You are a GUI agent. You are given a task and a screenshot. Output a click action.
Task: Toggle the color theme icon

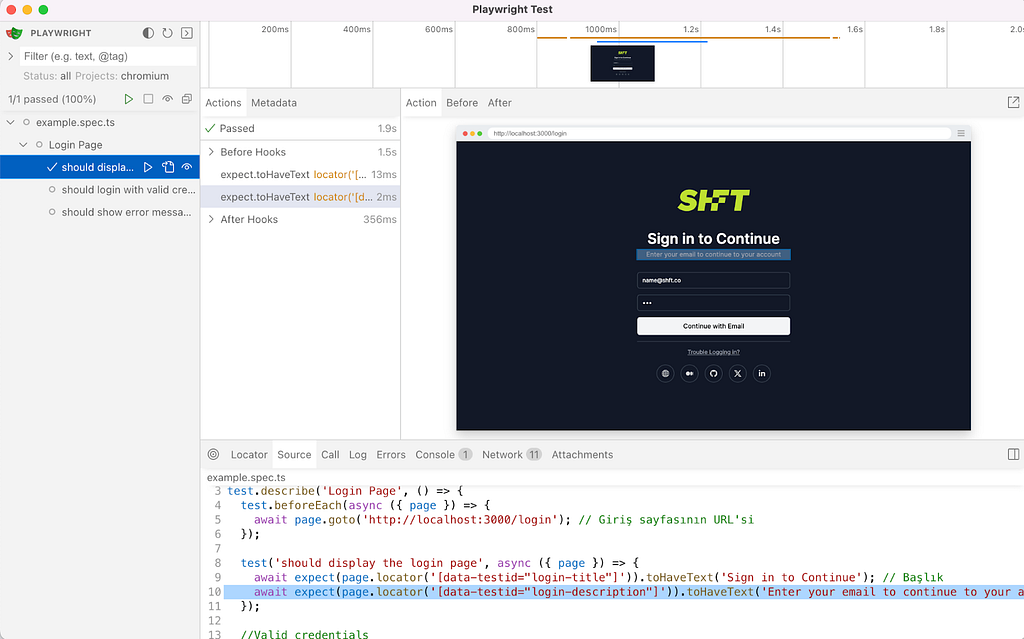148,33
